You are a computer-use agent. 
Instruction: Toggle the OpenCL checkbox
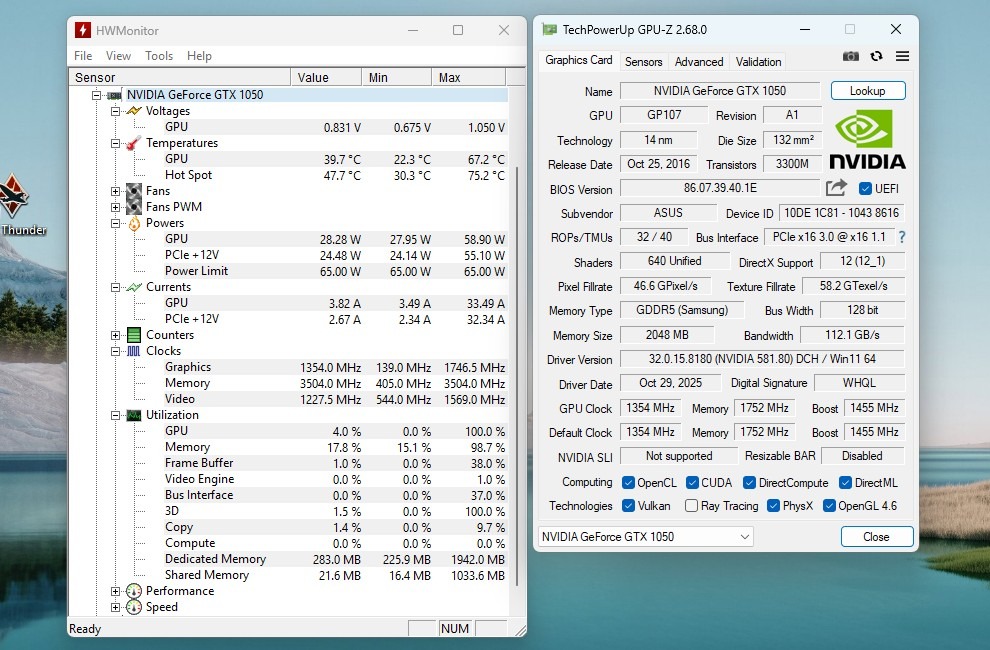[628, 483]
